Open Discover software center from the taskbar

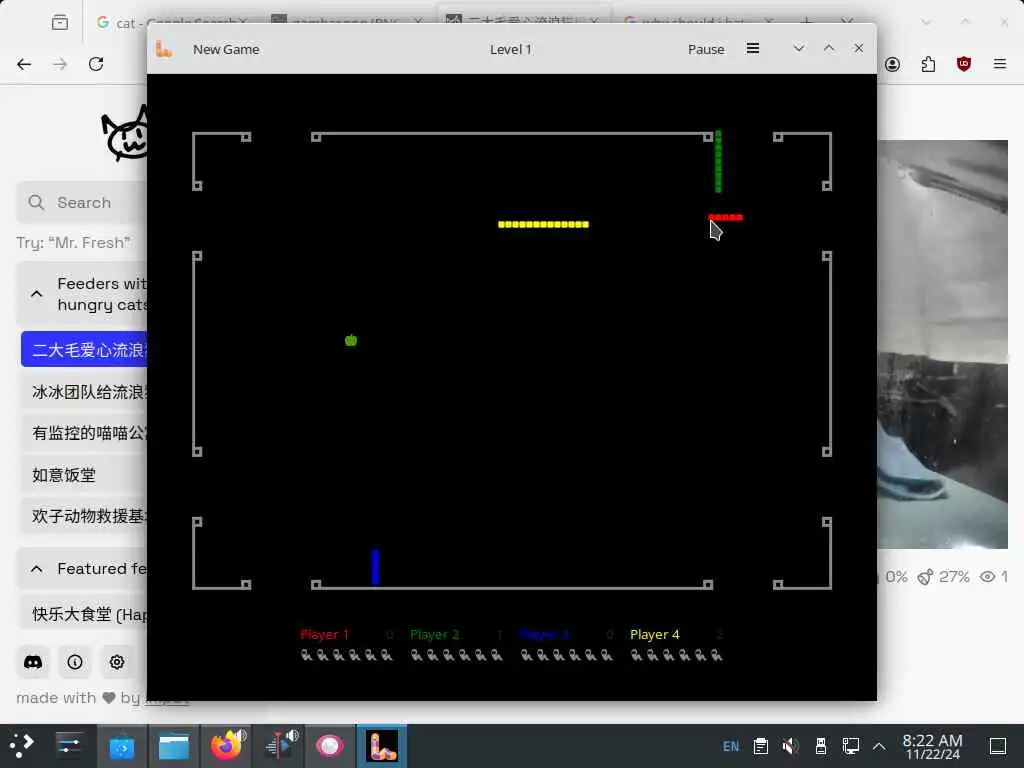121,746
